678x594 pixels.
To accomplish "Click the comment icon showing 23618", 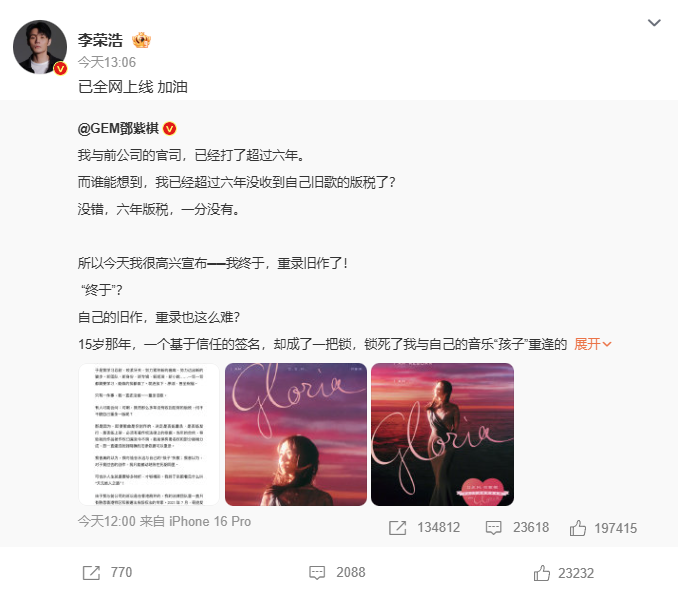I will (x=493, y=528).
